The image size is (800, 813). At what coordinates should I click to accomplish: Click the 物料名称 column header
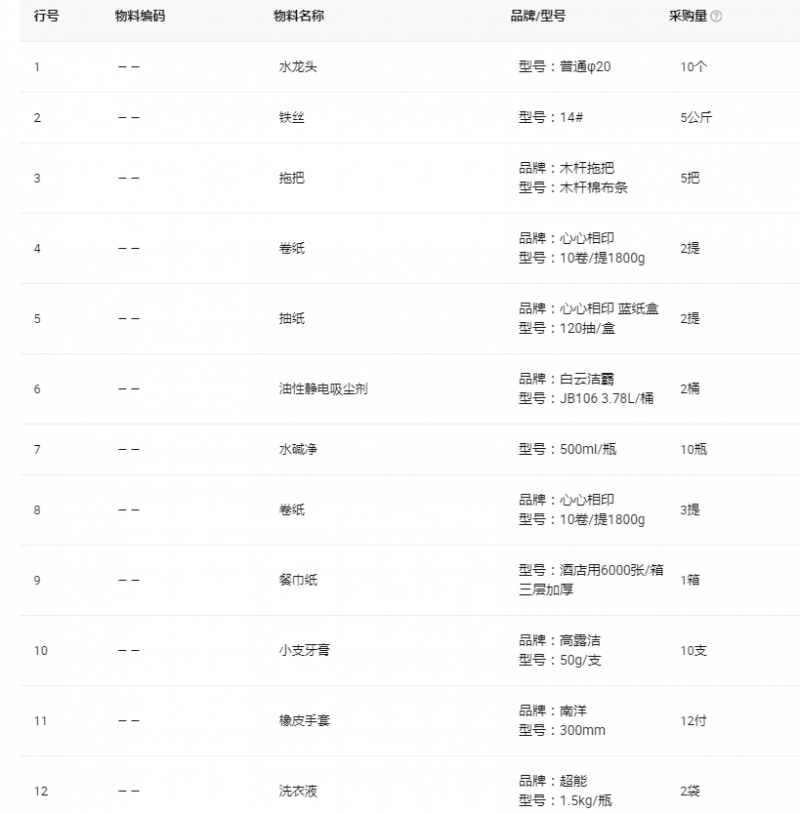[x=299, y=16]
